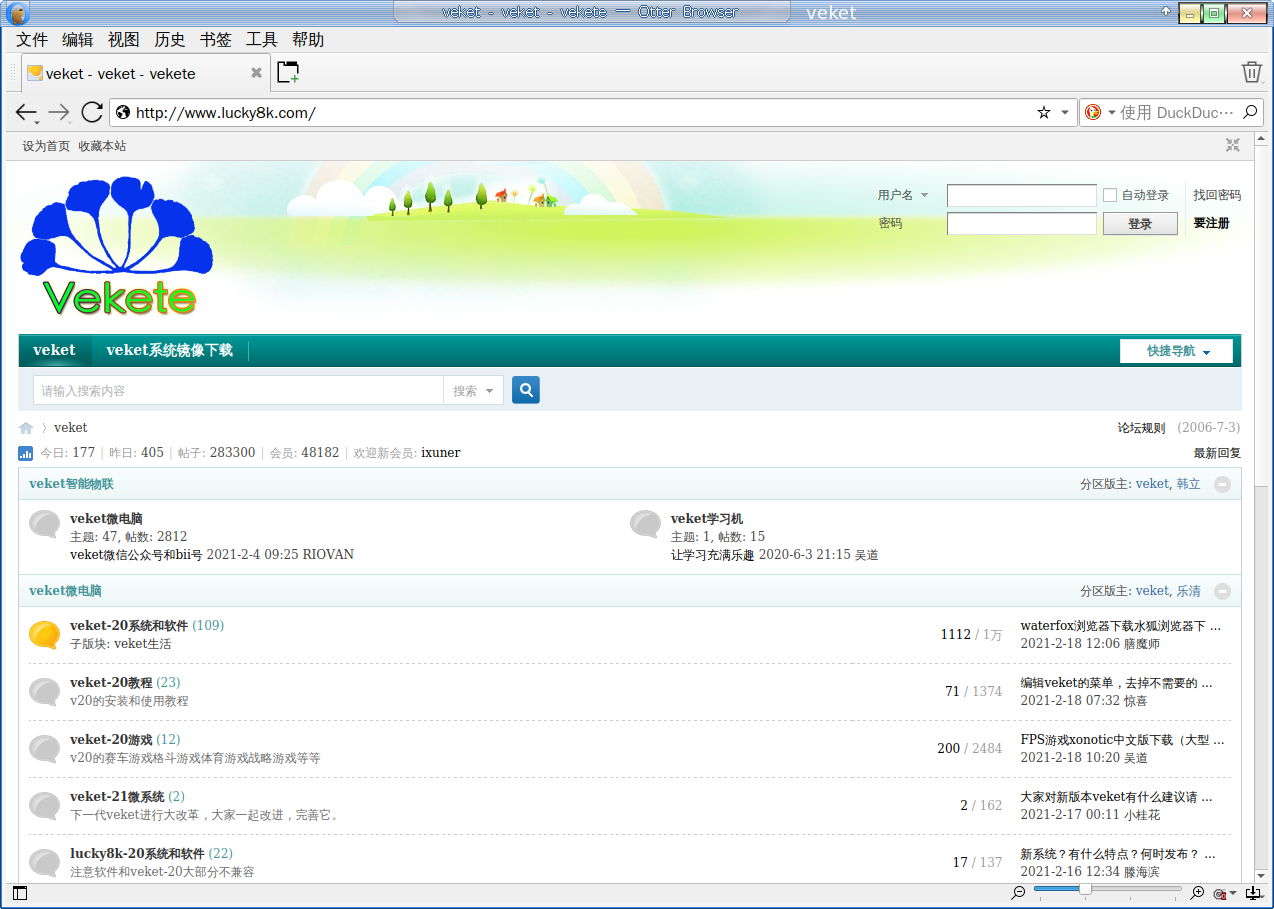Screen dimensions: 1274x909
Task: Open the search engine selector arrow
Action: [1111, 113]
